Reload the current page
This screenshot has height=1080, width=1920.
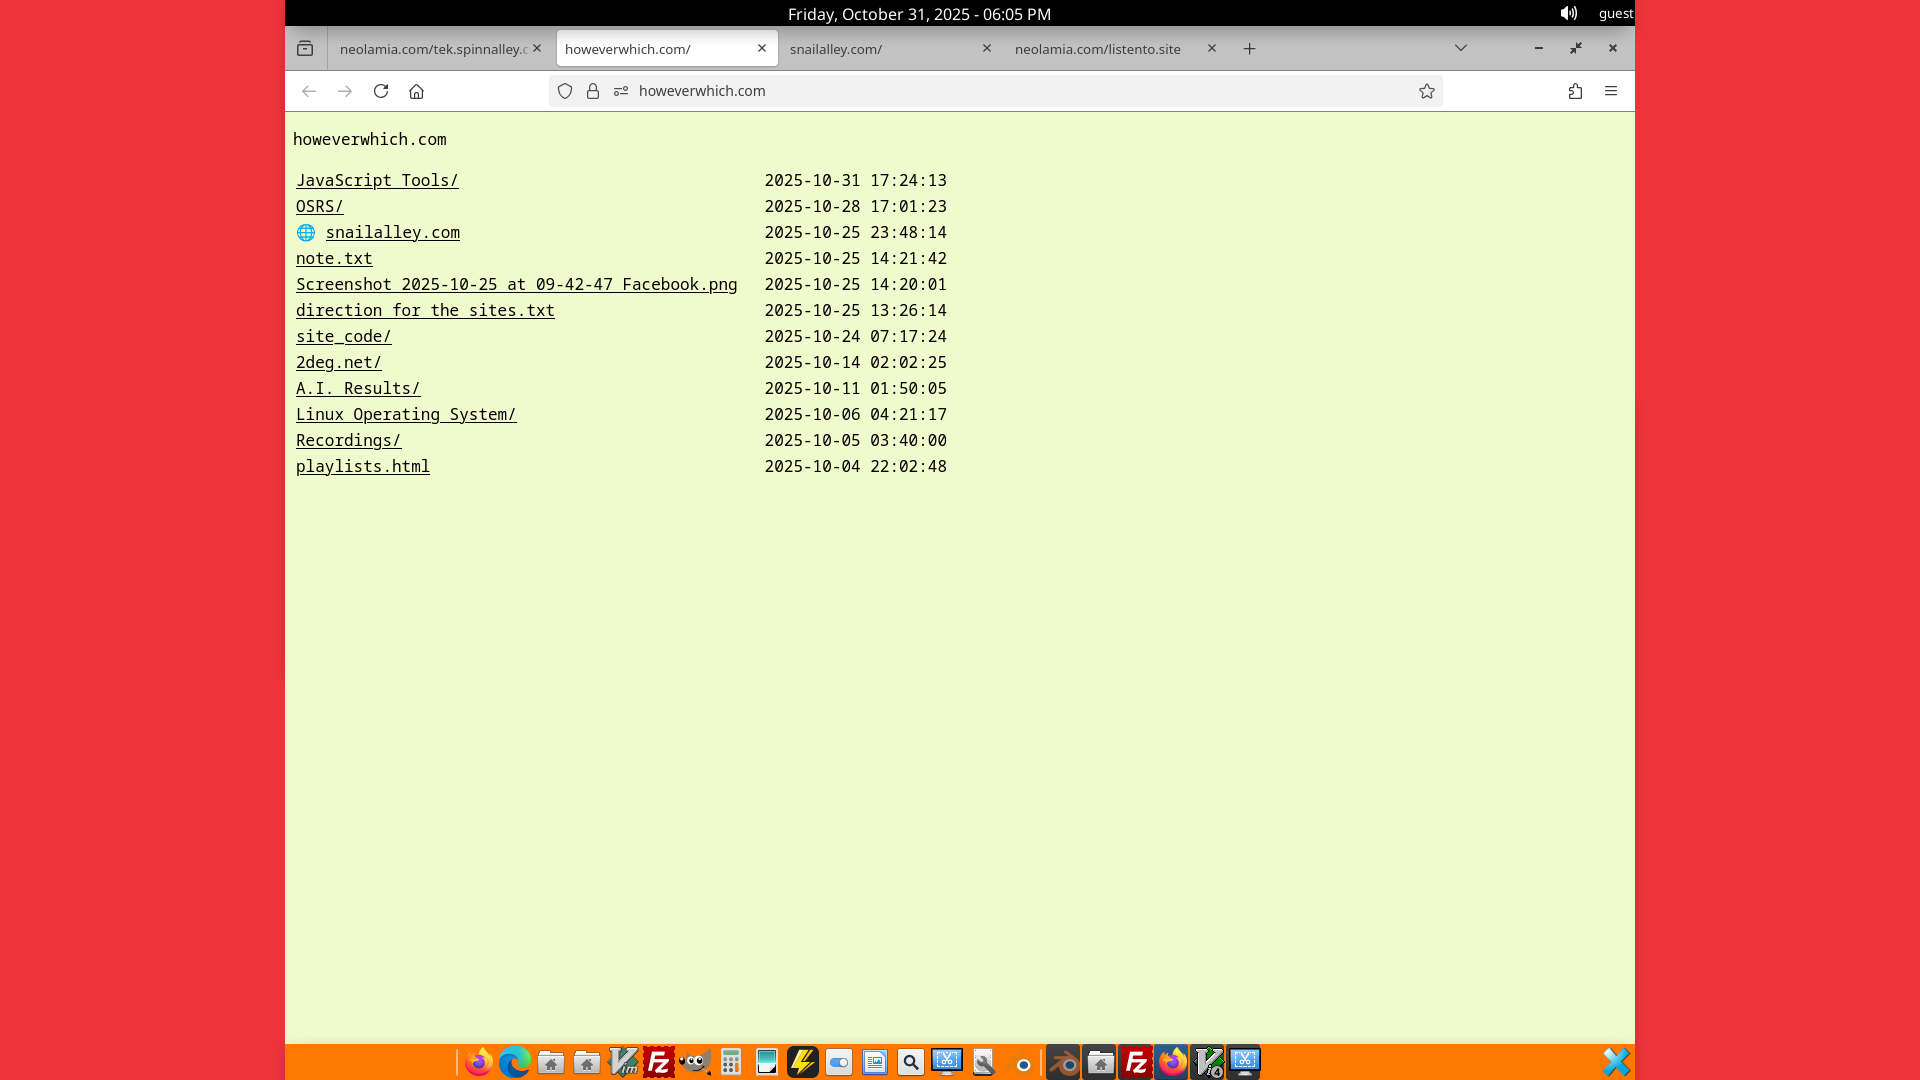[381, 91]
